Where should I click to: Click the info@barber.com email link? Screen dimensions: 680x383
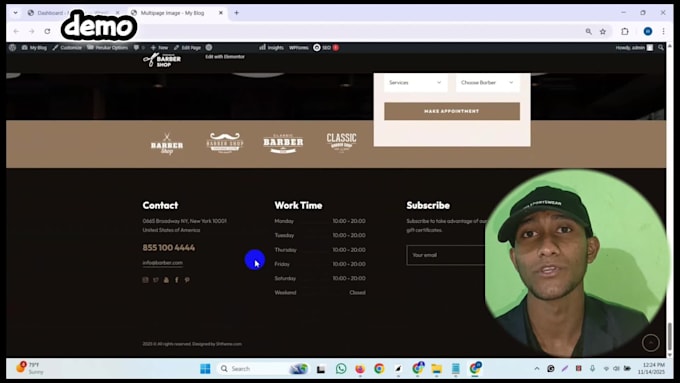163,263
